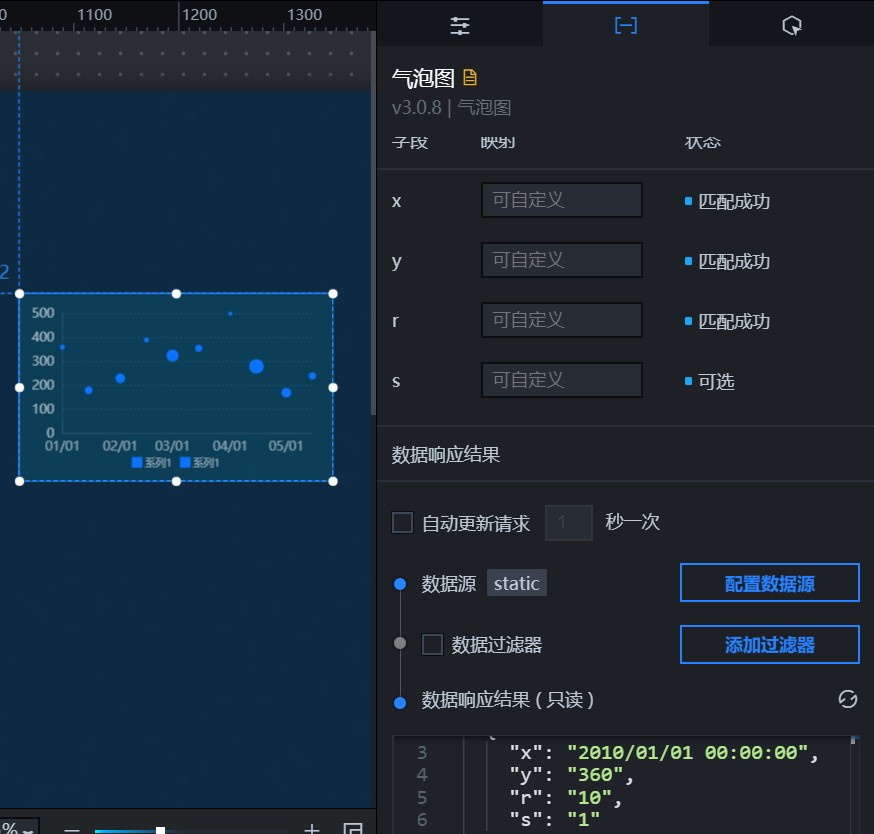Image resolution: width=874 pixels, height=834 pixels.
Task: Click the 1200 mark on the ruler
Action: [x=199, y=14]
